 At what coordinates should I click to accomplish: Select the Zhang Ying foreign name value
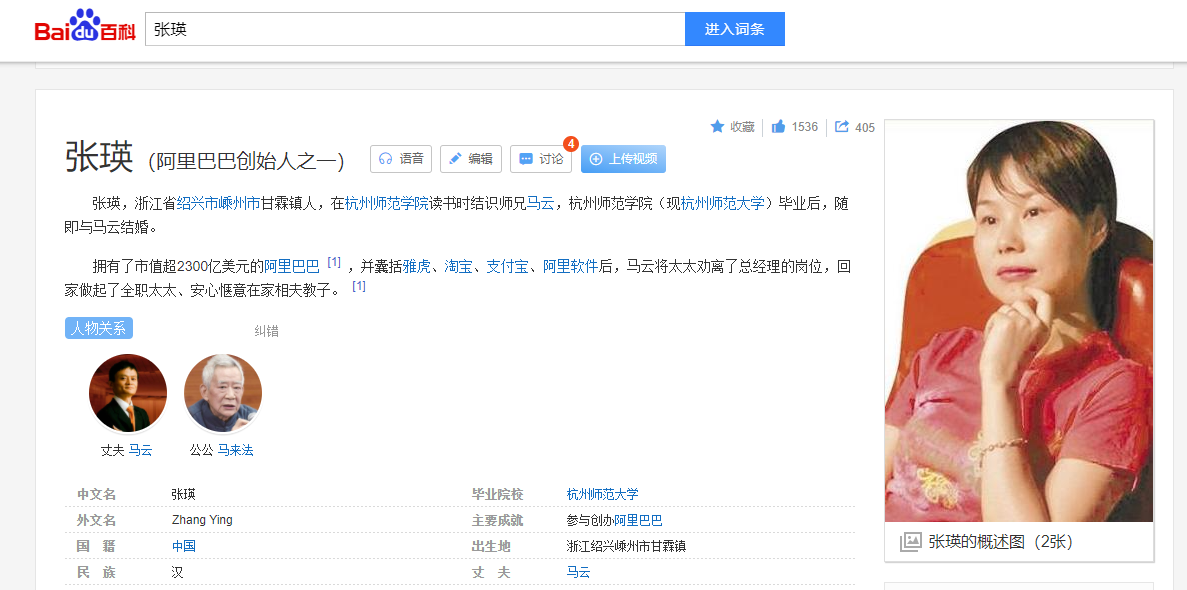click(x=202, y=520)
